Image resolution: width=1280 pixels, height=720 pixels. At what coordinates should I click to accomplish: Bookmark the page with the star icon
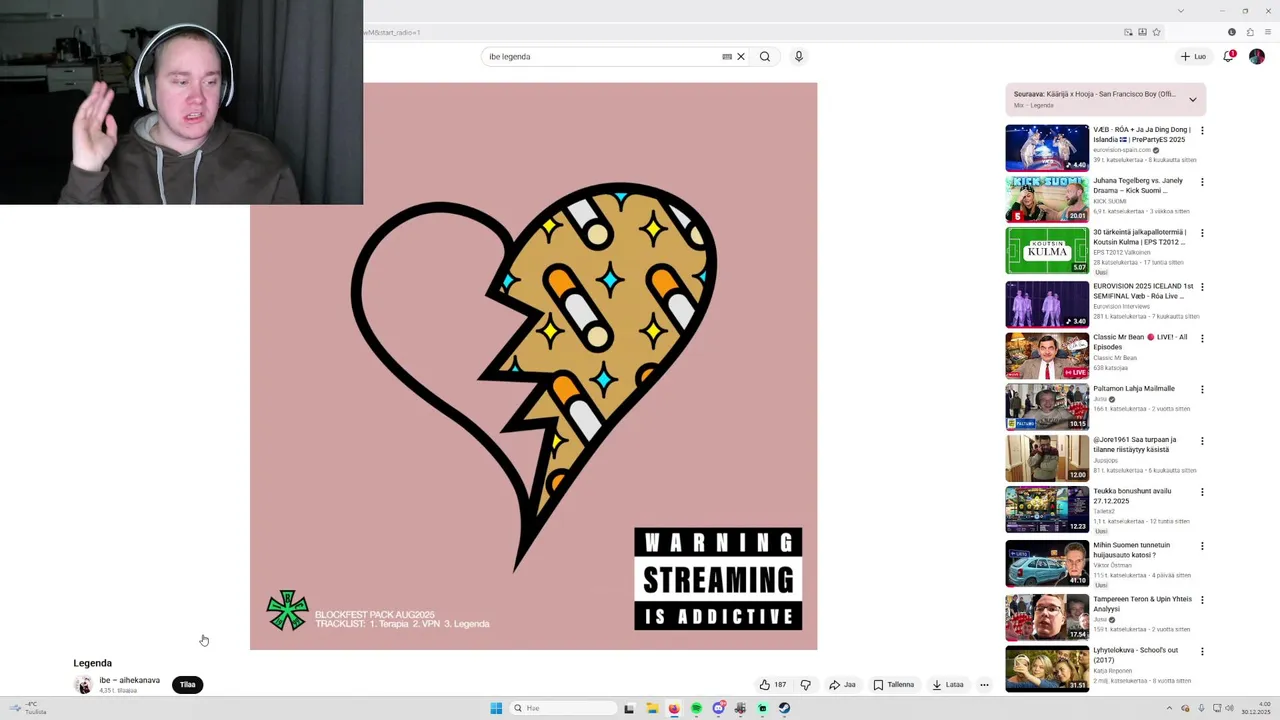point(1156,32)
